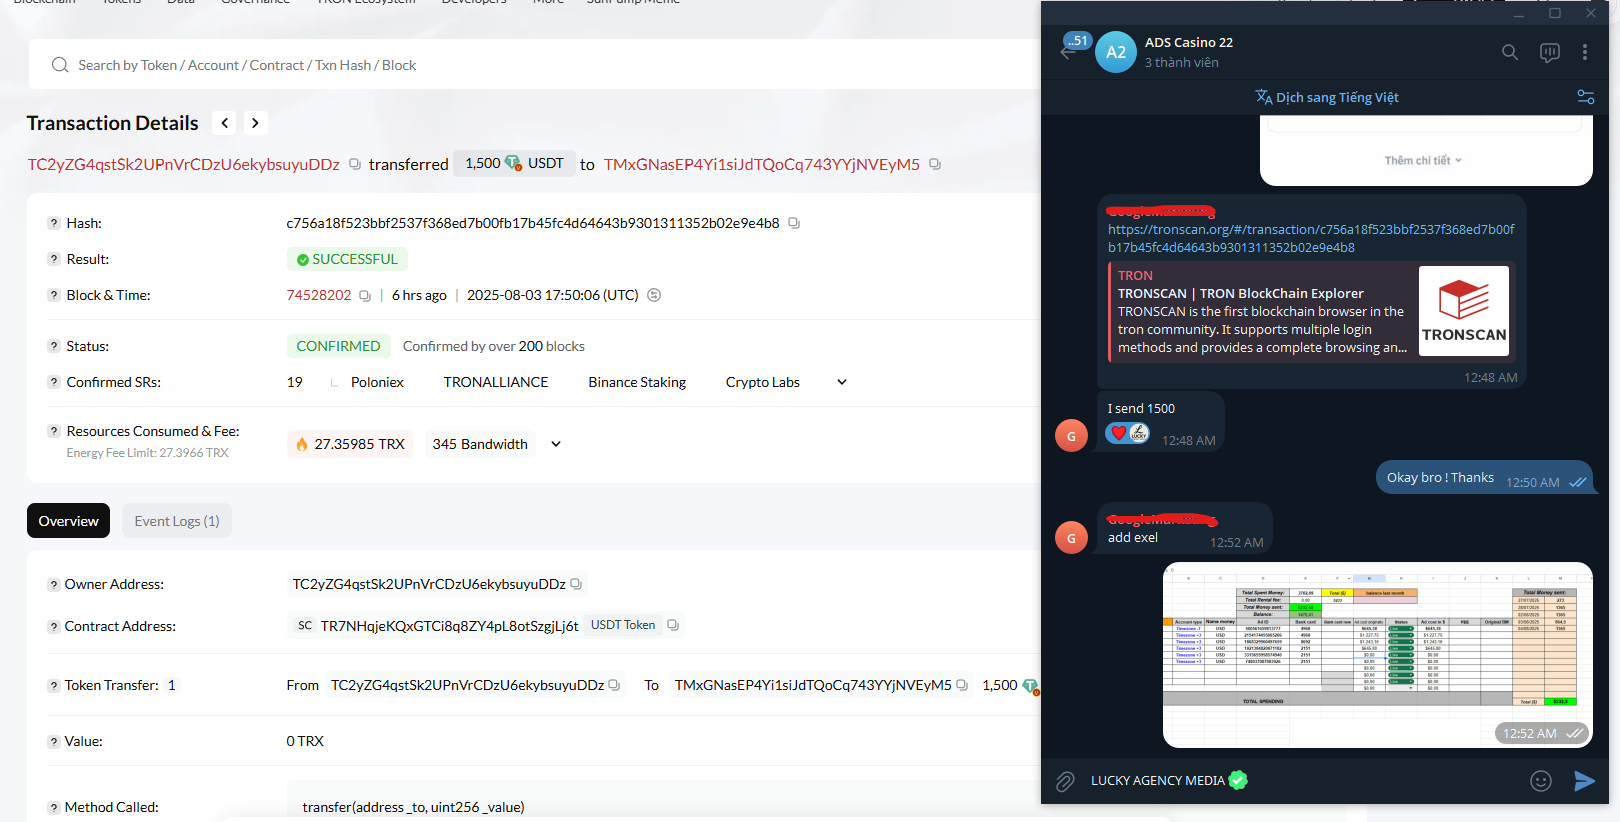Minimize the Telegram window
This screenshot has height=822, width=1620.
point(1519,14)
